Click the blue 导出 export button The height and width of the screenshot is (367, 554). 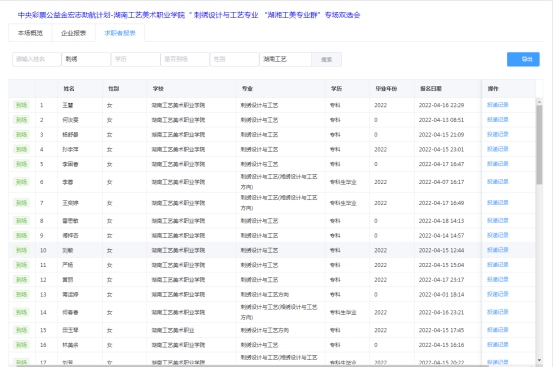(x=523, y=59)
